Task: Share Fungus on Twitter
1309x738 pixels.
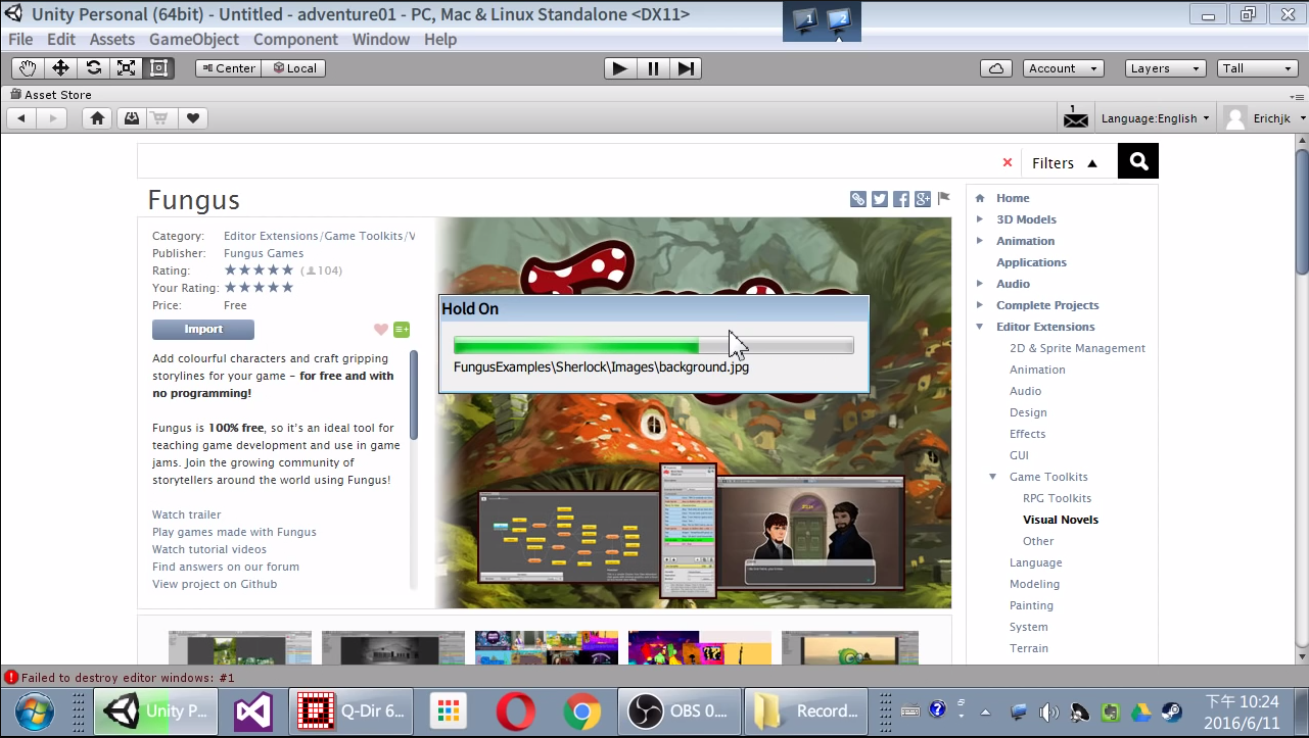Action: (x=879, y=199)
